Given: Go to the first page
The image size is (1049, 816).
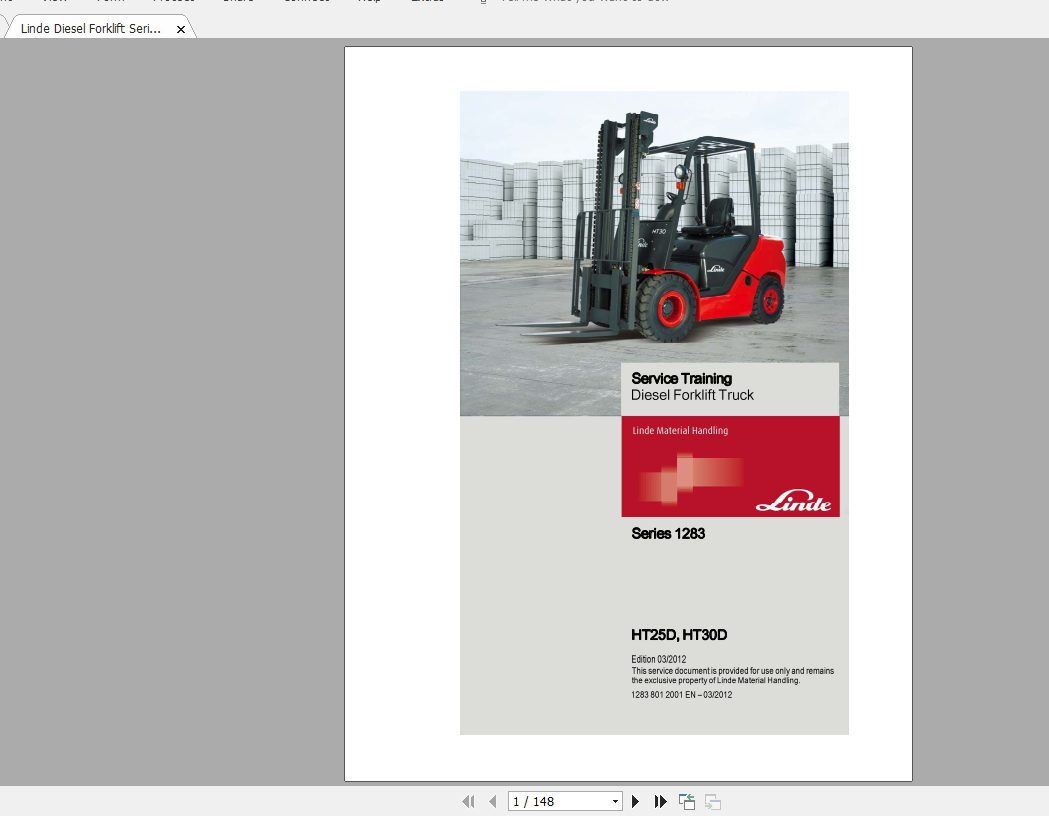Looking at the screenshot, I should coord(468,801).
